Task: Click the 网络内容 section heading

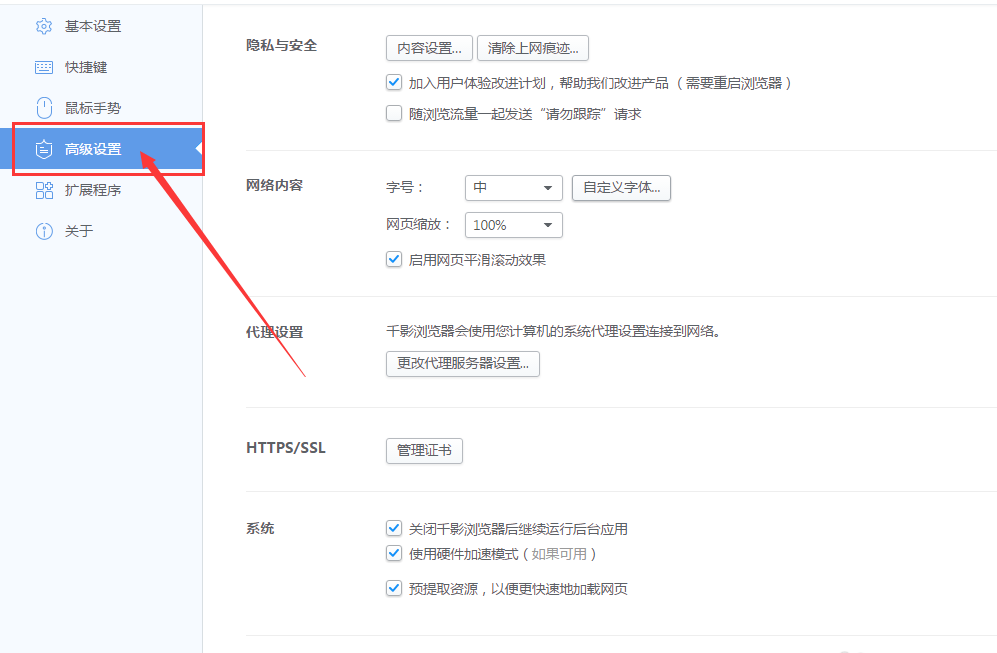Action: tap(275, 186)
